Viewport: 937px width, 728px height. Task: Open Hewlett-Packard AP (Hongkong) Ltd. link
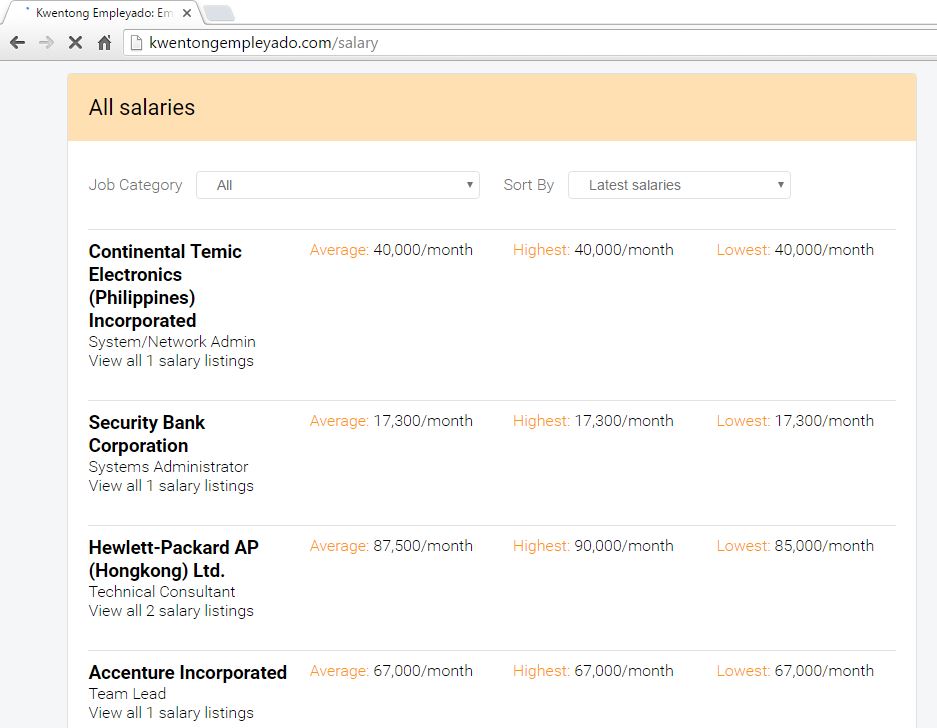pyautogui.click(x=173, y=559)
